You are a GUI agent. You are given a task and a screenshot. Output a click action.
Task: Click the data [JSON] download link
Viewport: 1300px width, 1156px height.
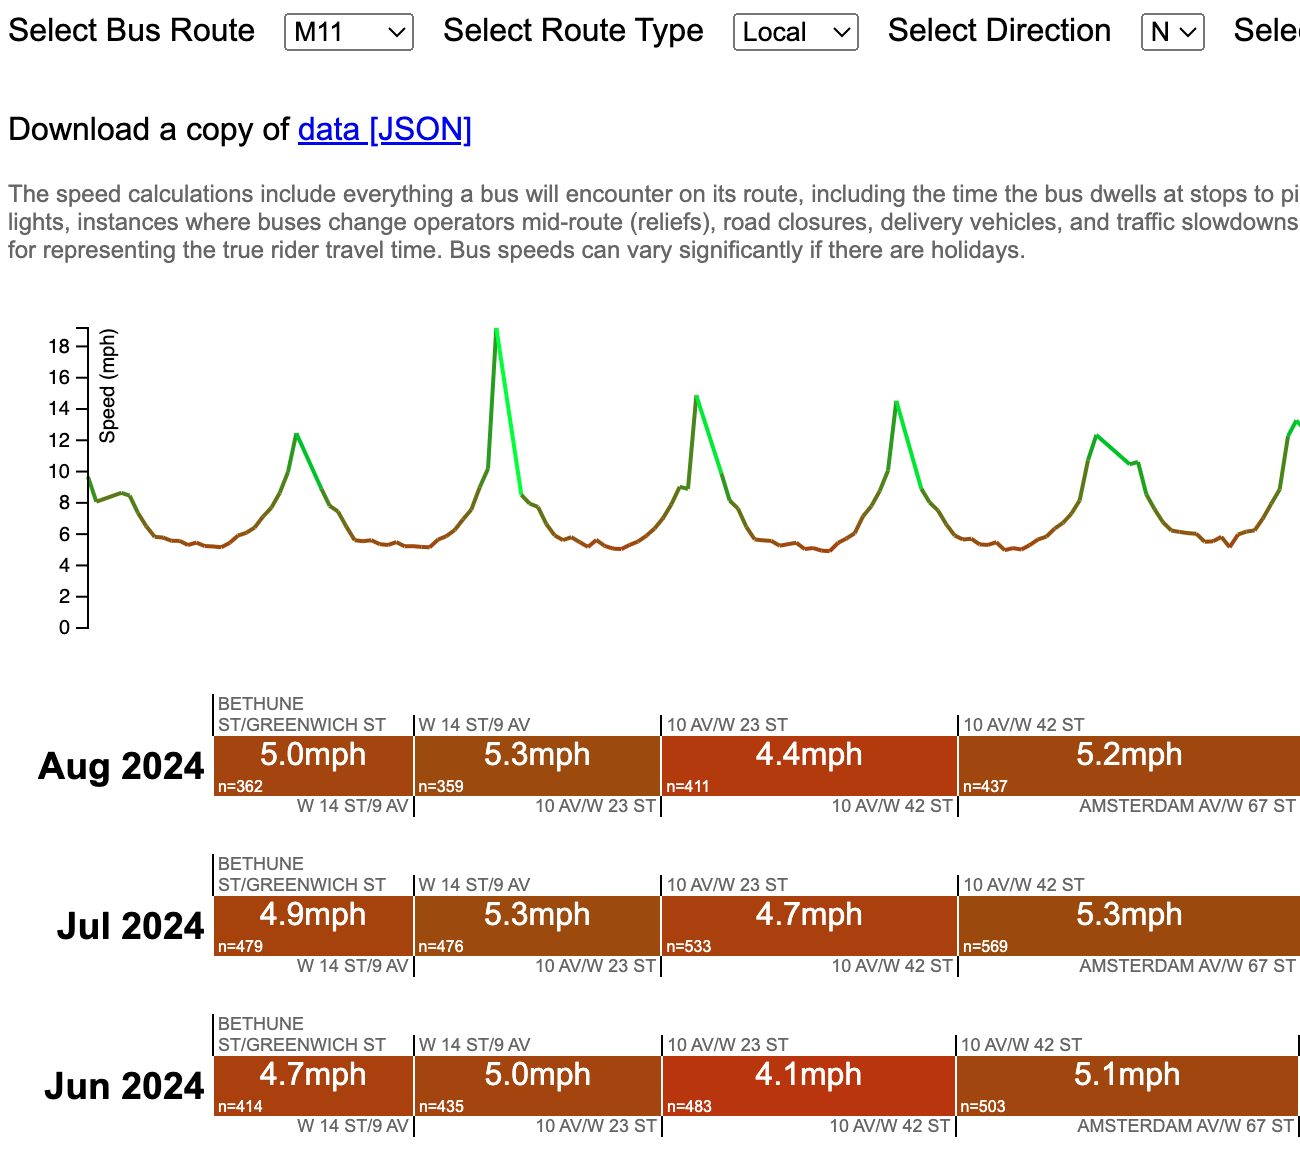[x=384, y=129]
